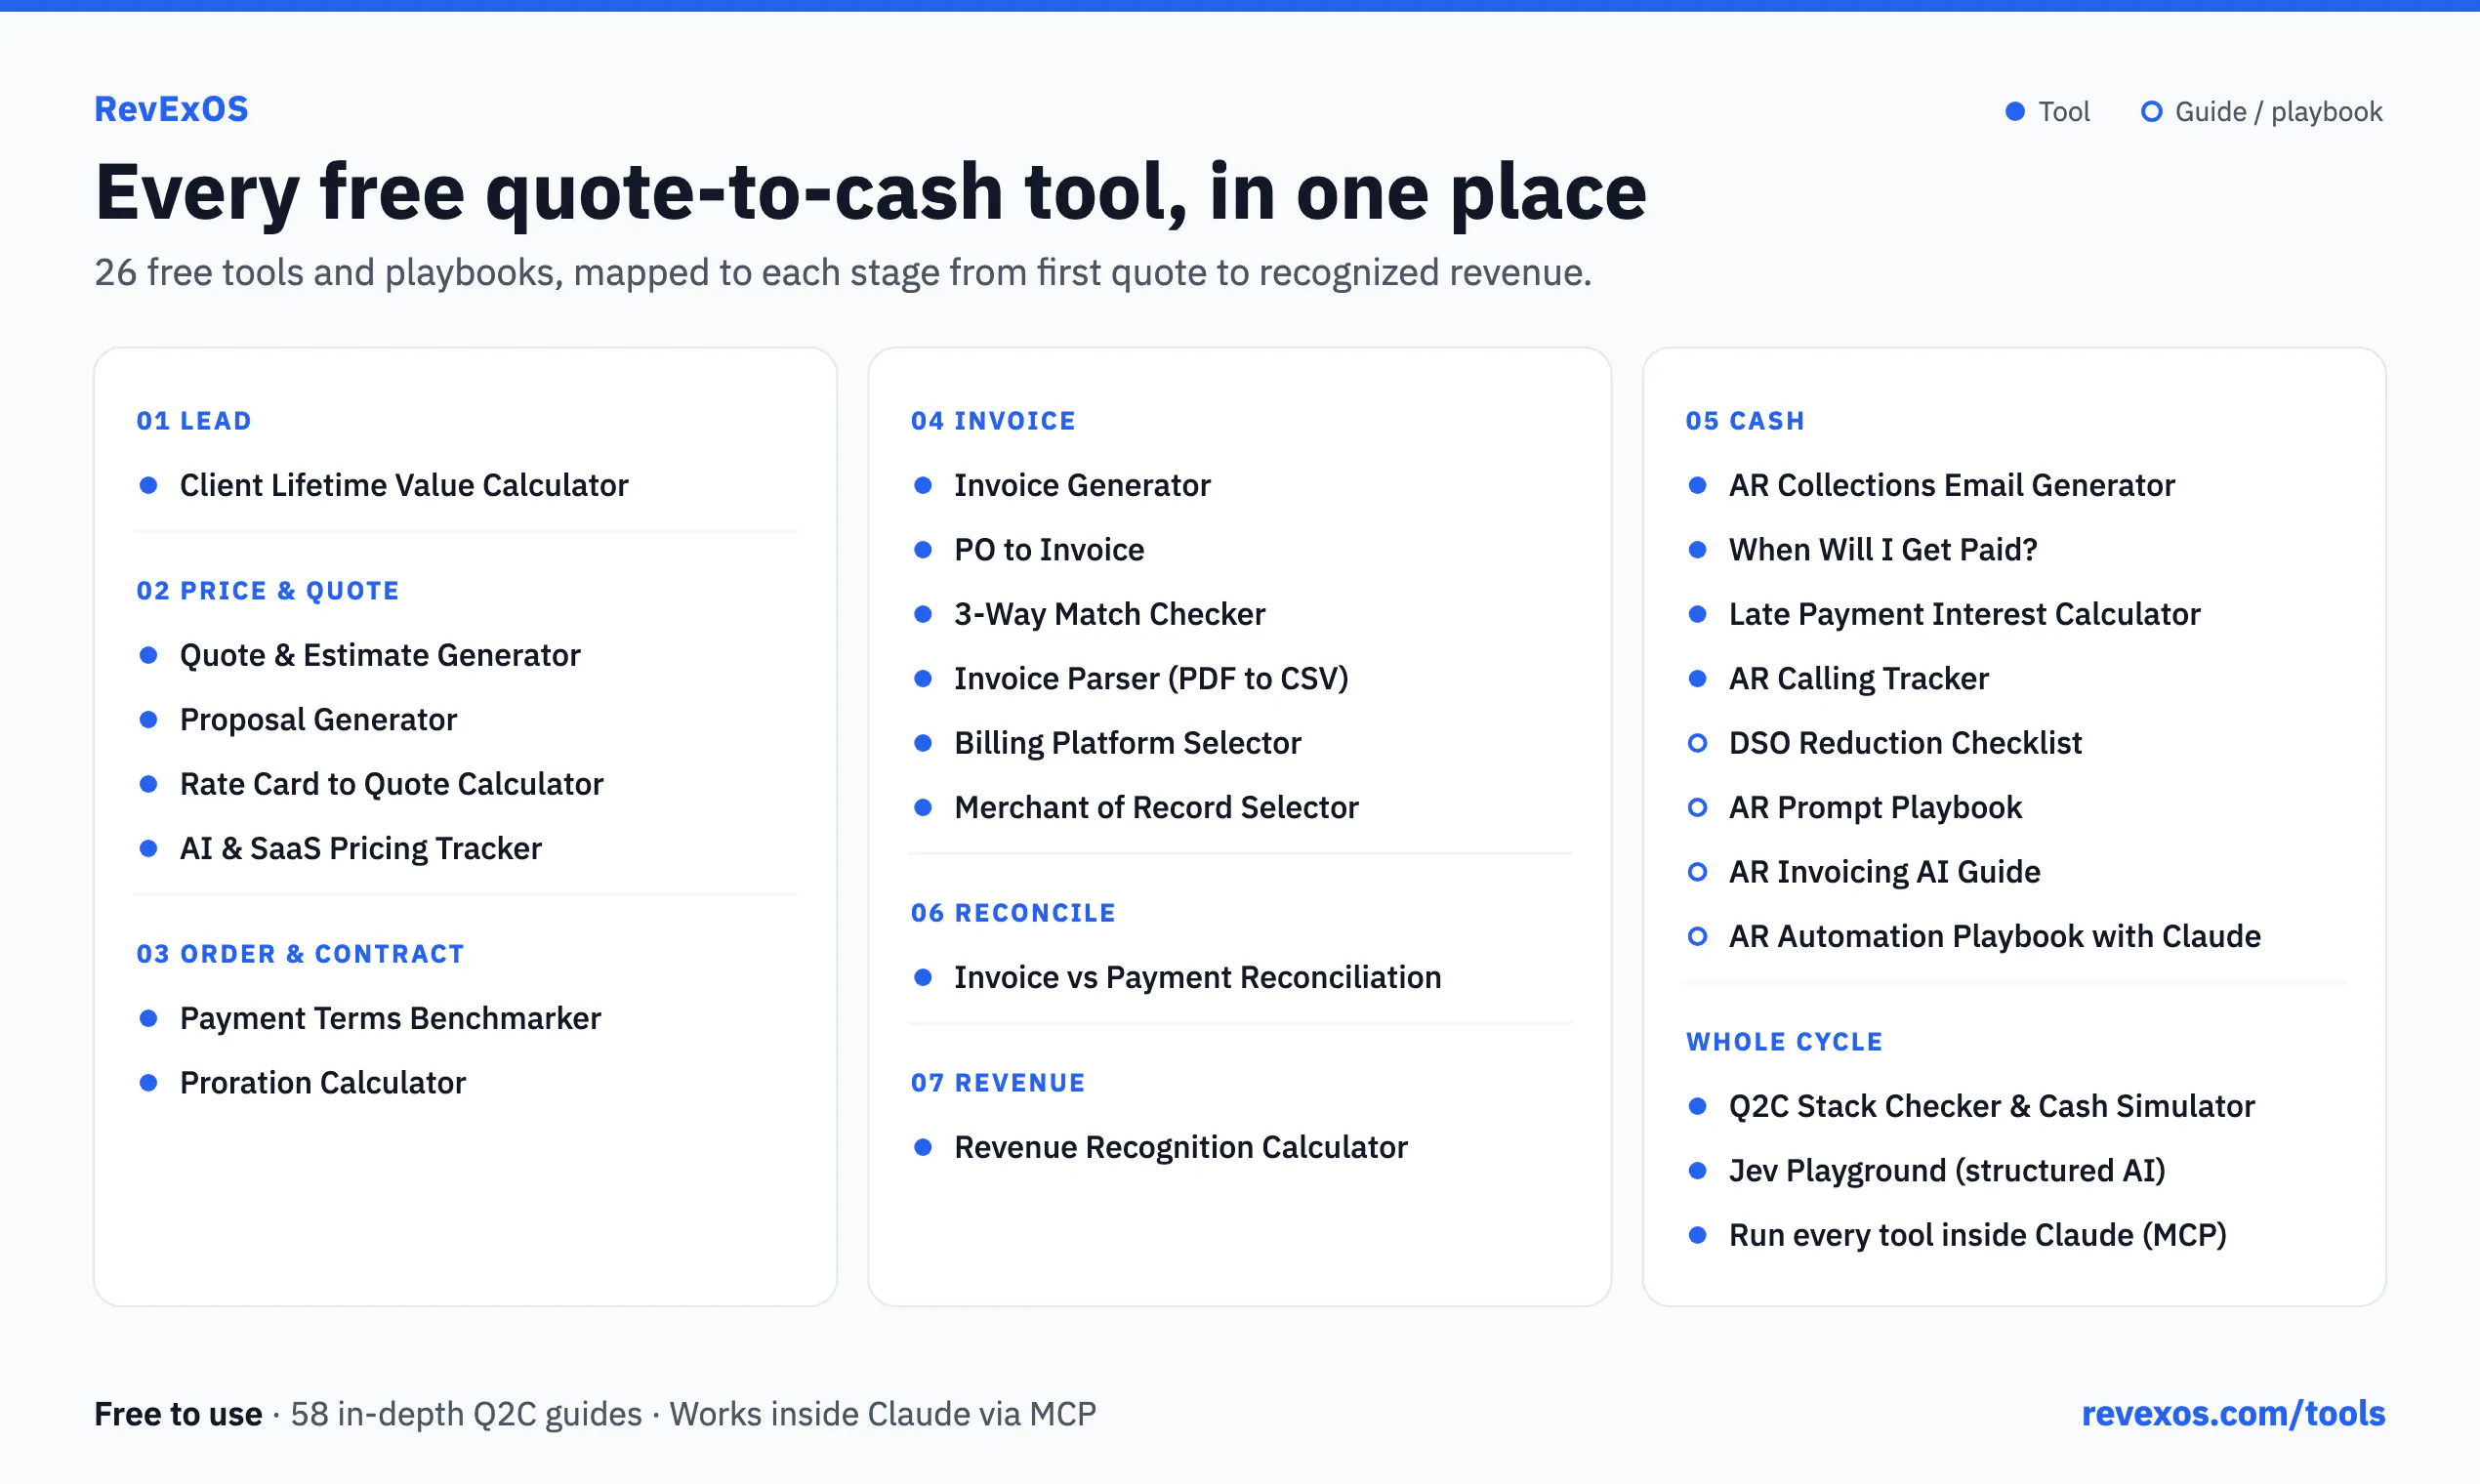Open 3-Way Match Checker

[x=1109, y=614]
